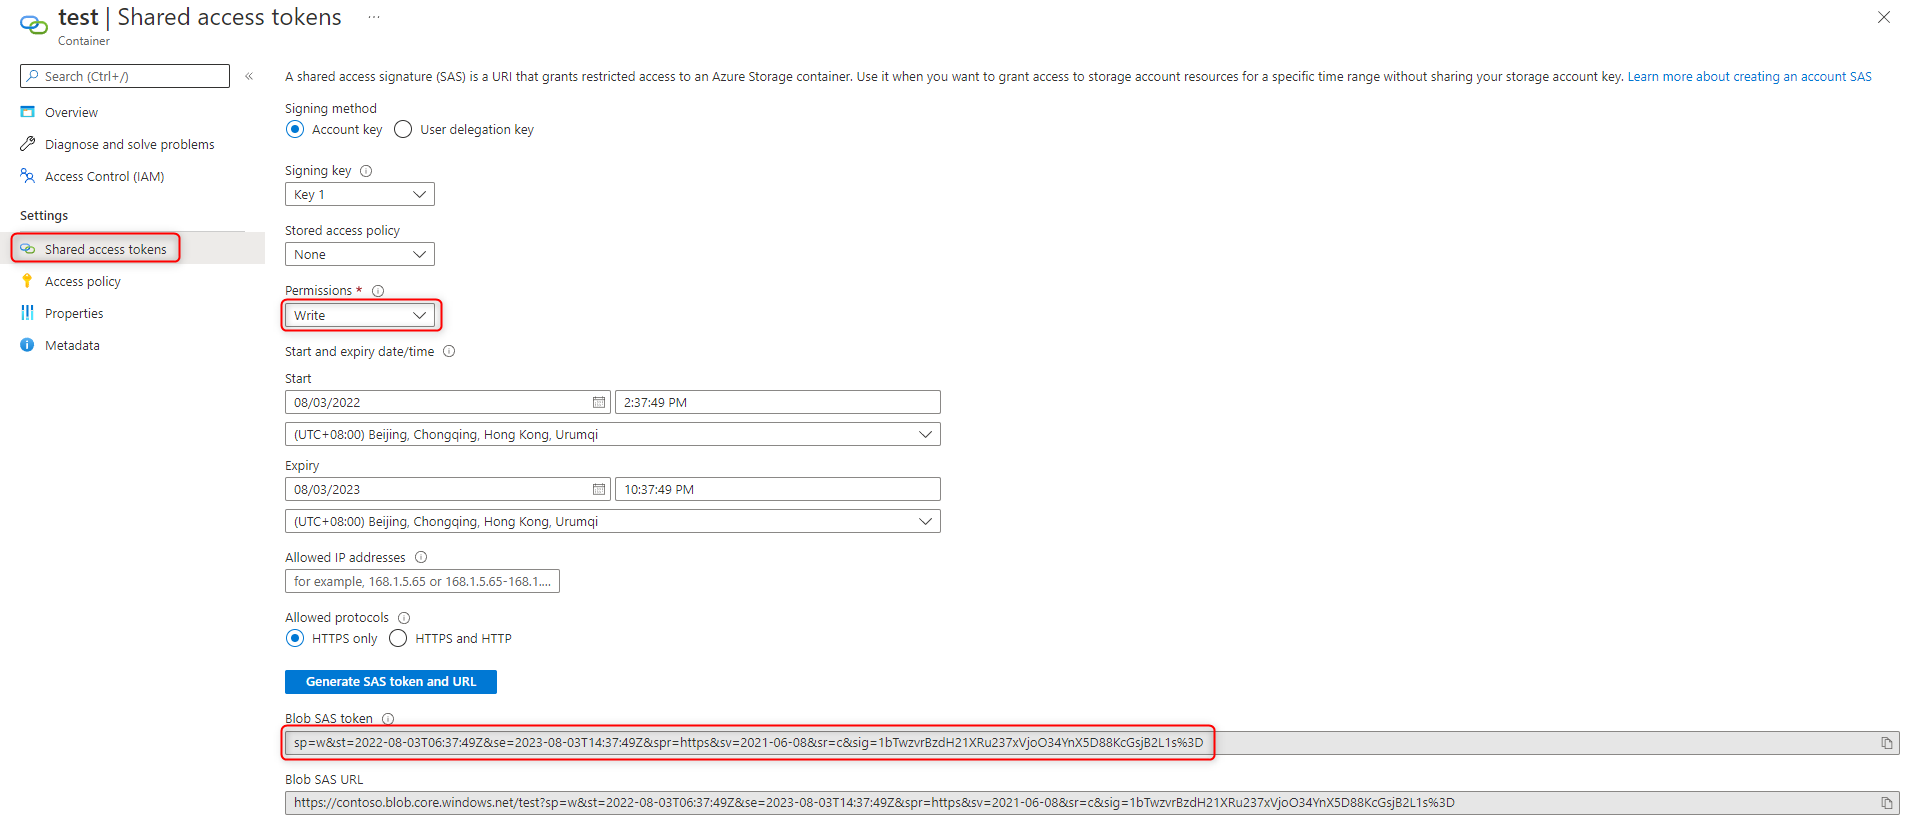
Task: Copy the Blob SAS URL to clipboard
Action: point(1886,803)
